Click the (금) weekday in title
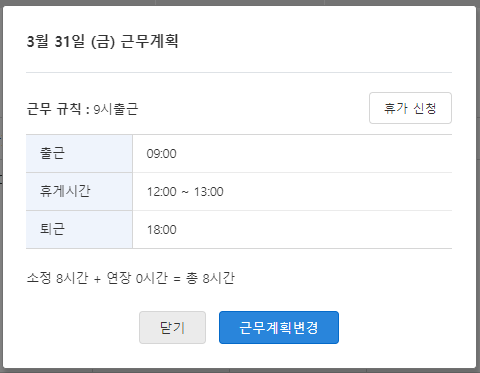 point(103,42)
